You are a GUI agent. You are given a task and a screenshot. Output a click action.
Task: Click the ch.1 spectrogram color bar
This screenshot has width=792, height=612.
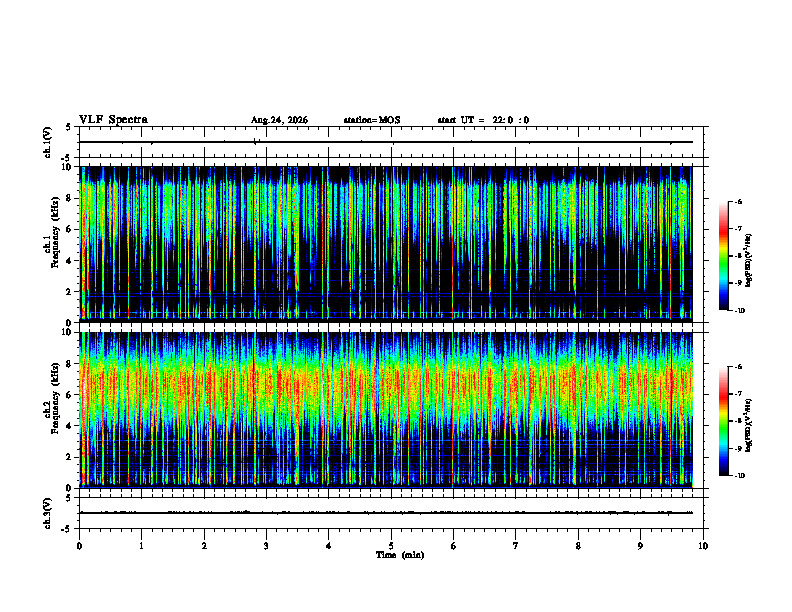coord(723,256)
